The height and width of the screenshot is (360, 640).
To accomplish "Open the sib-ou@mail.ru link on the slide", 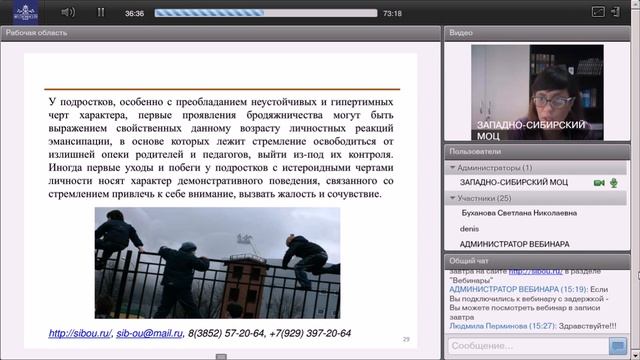I will 149,333.
